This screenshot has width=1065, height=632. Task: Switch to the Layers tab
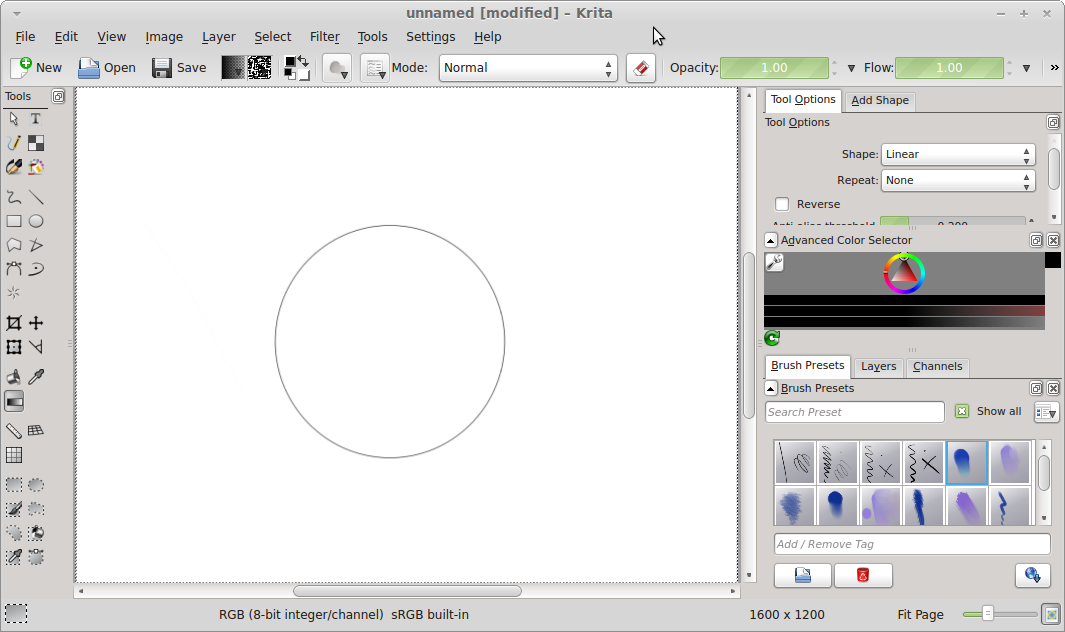pos(878,366)
